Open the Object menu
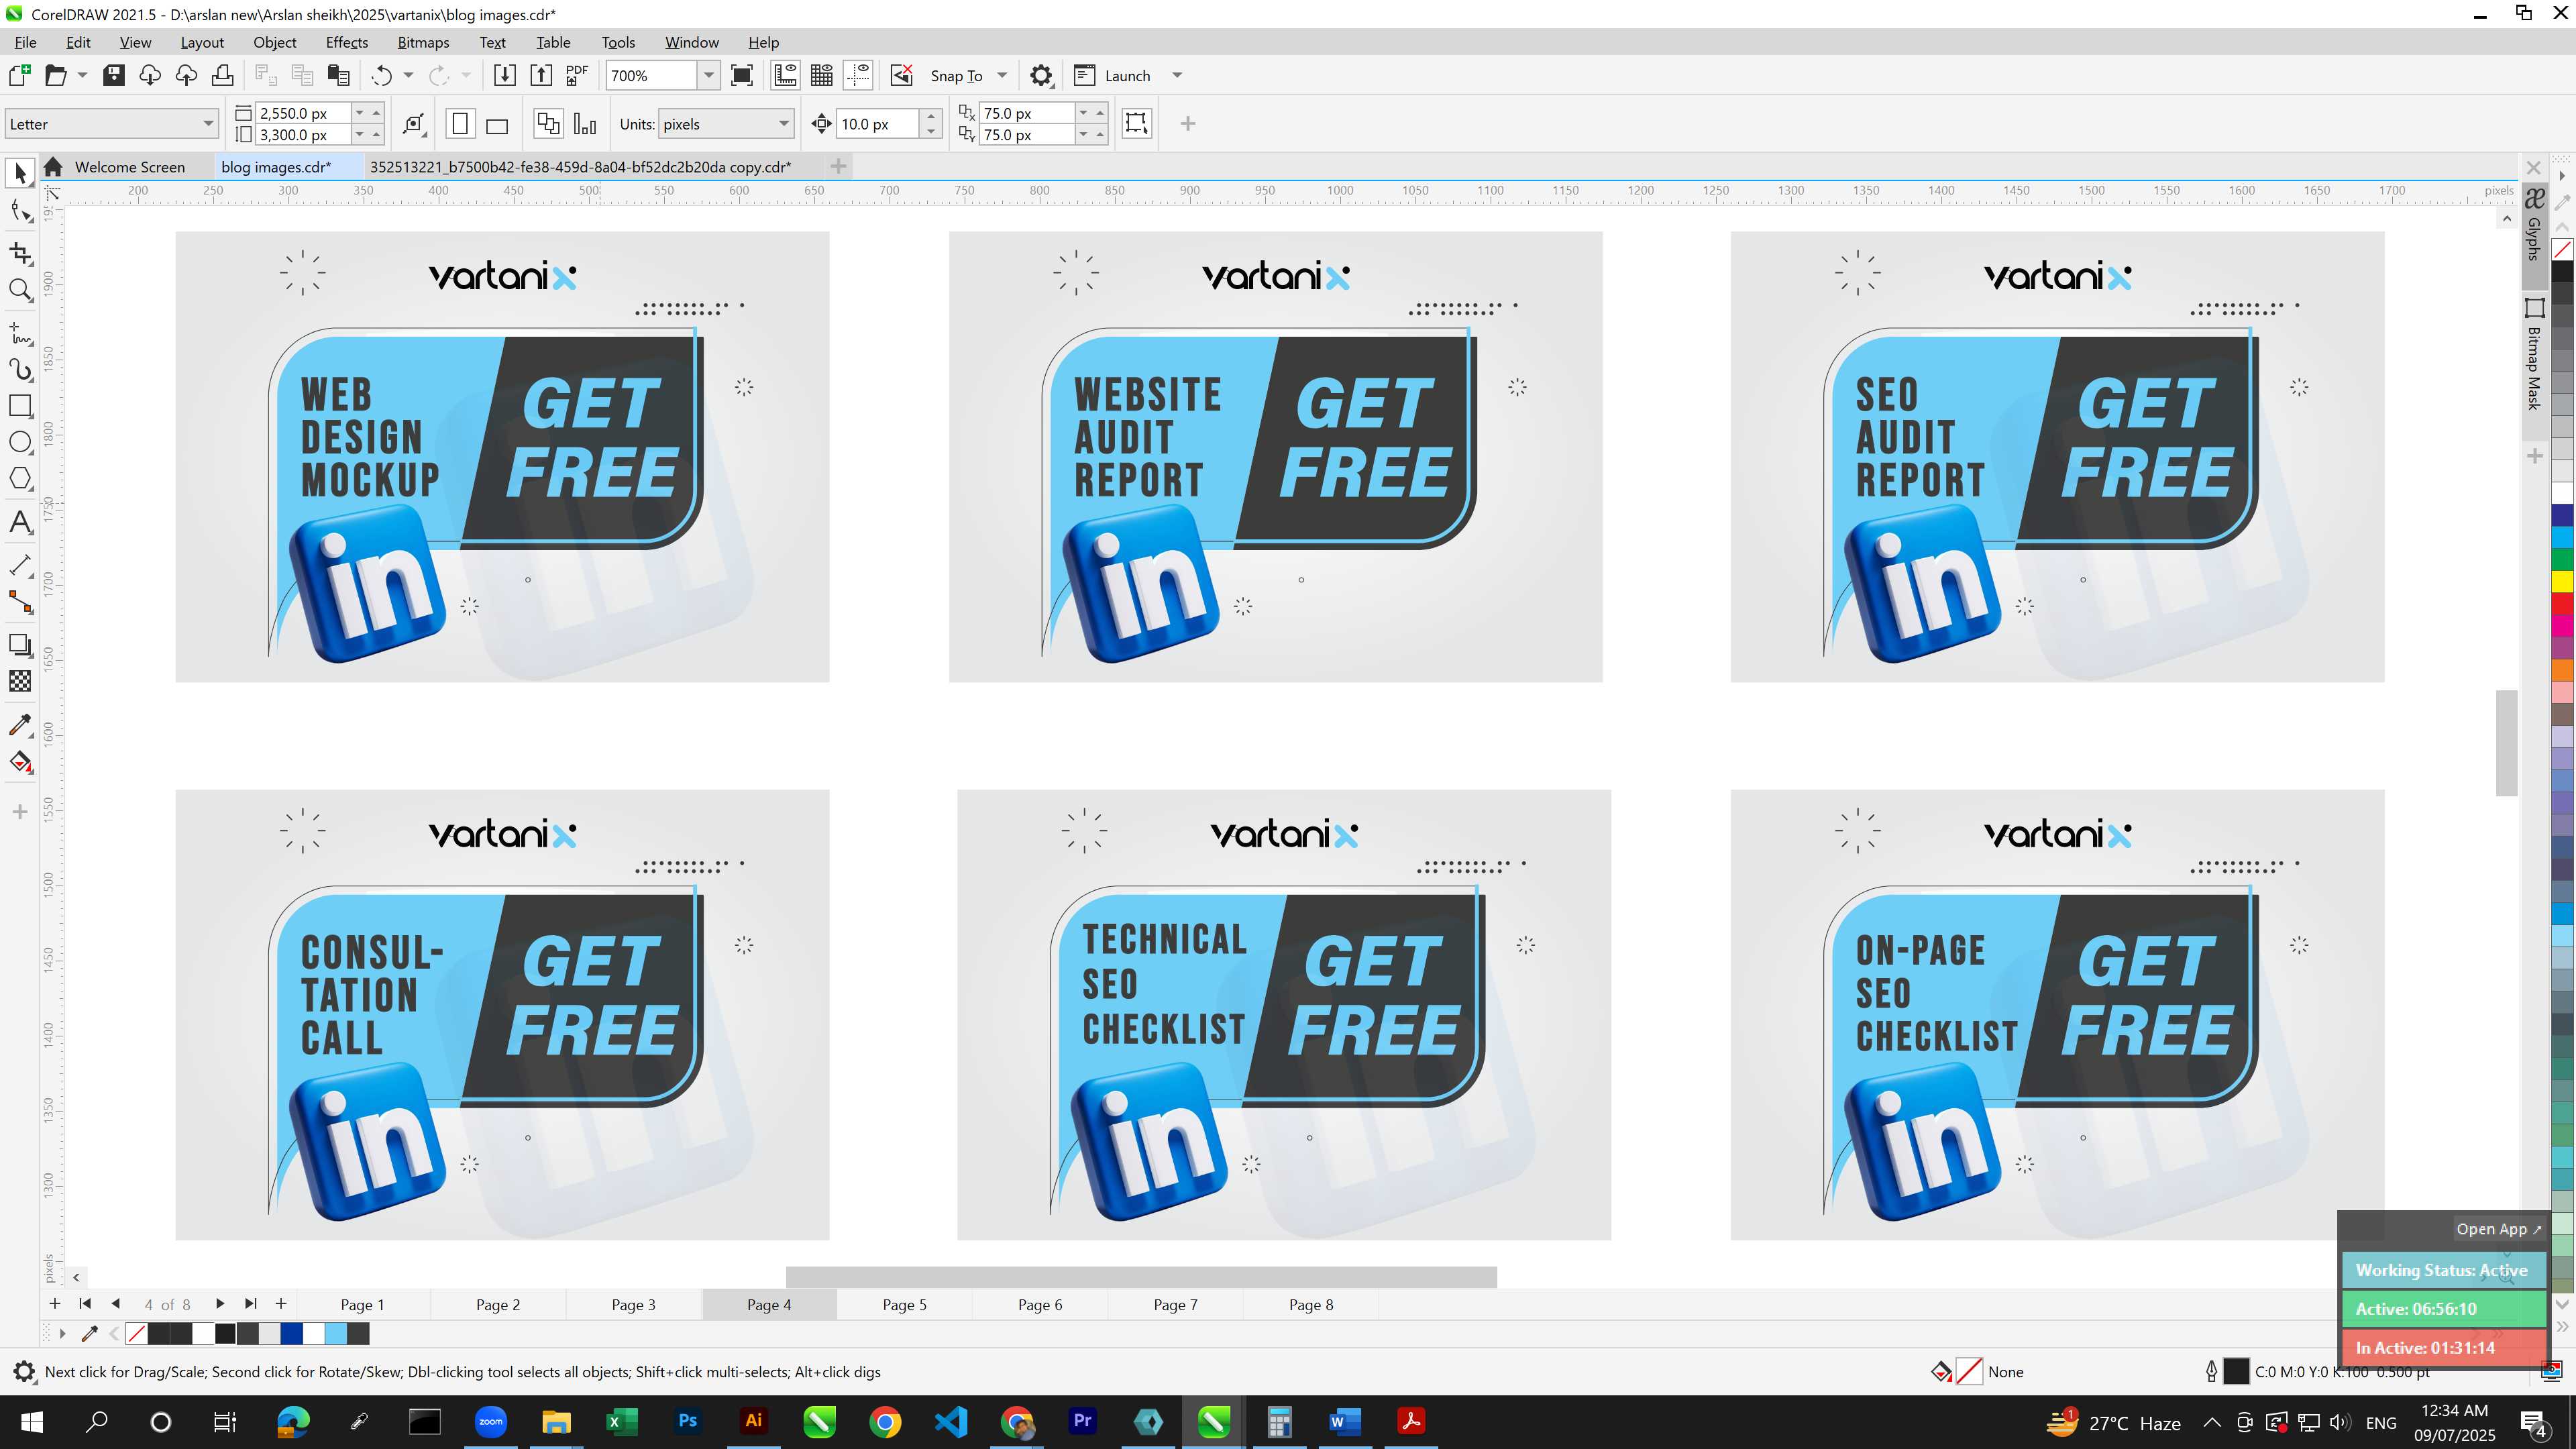The image size is (2576, 1449). tap(274, 42)
